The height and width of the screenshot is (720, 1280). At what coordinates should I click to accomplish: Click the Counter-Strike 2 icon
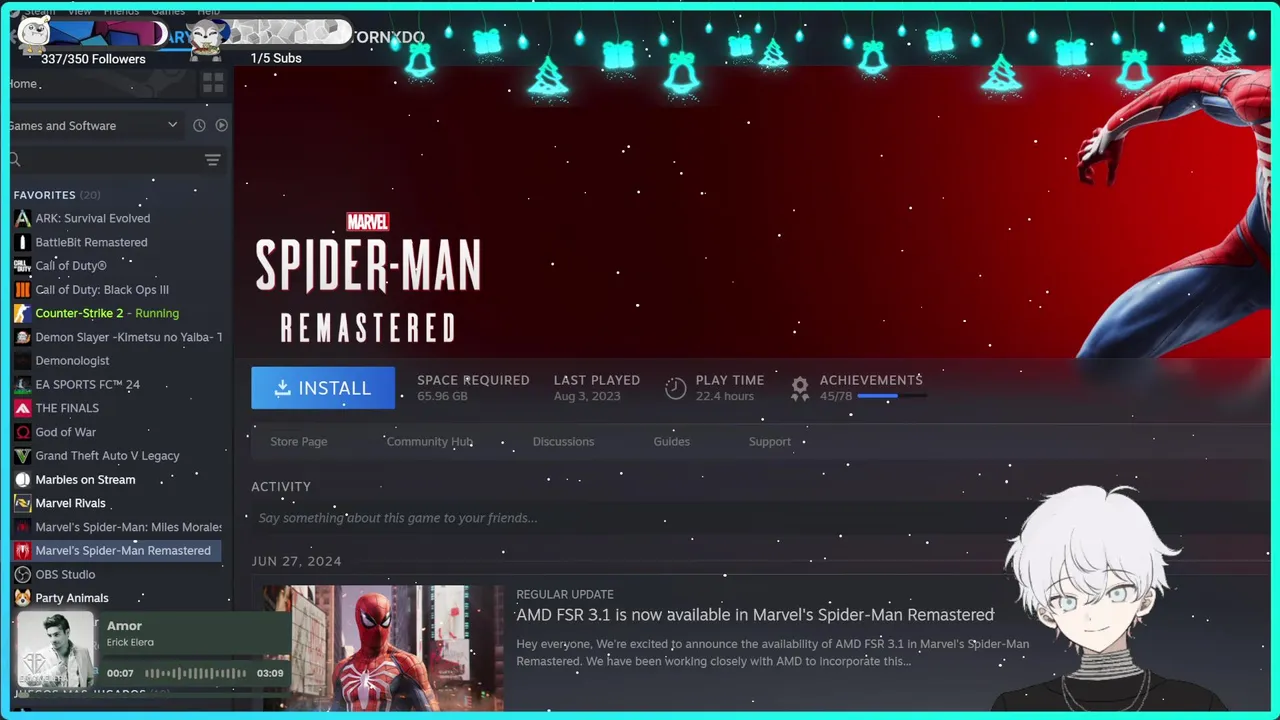(x=22, y=313)
